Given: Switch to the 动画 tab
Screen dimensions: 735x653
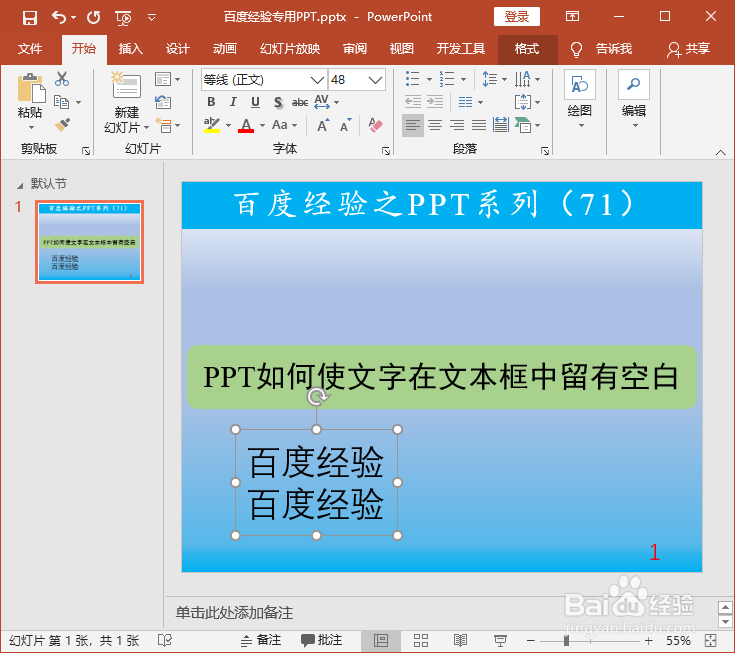Looking at the screenshot, I should coord(225,49).
